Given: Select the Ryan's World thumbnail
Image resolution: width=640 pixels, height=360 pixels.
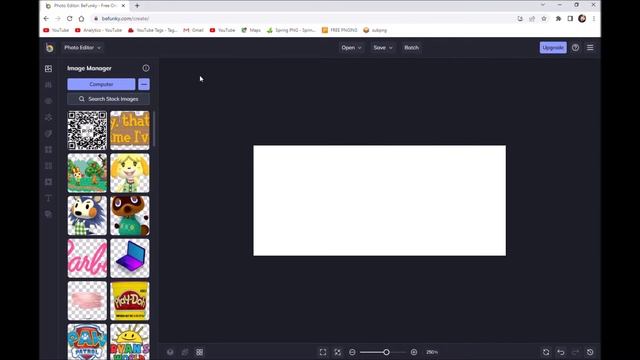Looking at the screenshot, I should pyautogui.click(x=130, y=342).
